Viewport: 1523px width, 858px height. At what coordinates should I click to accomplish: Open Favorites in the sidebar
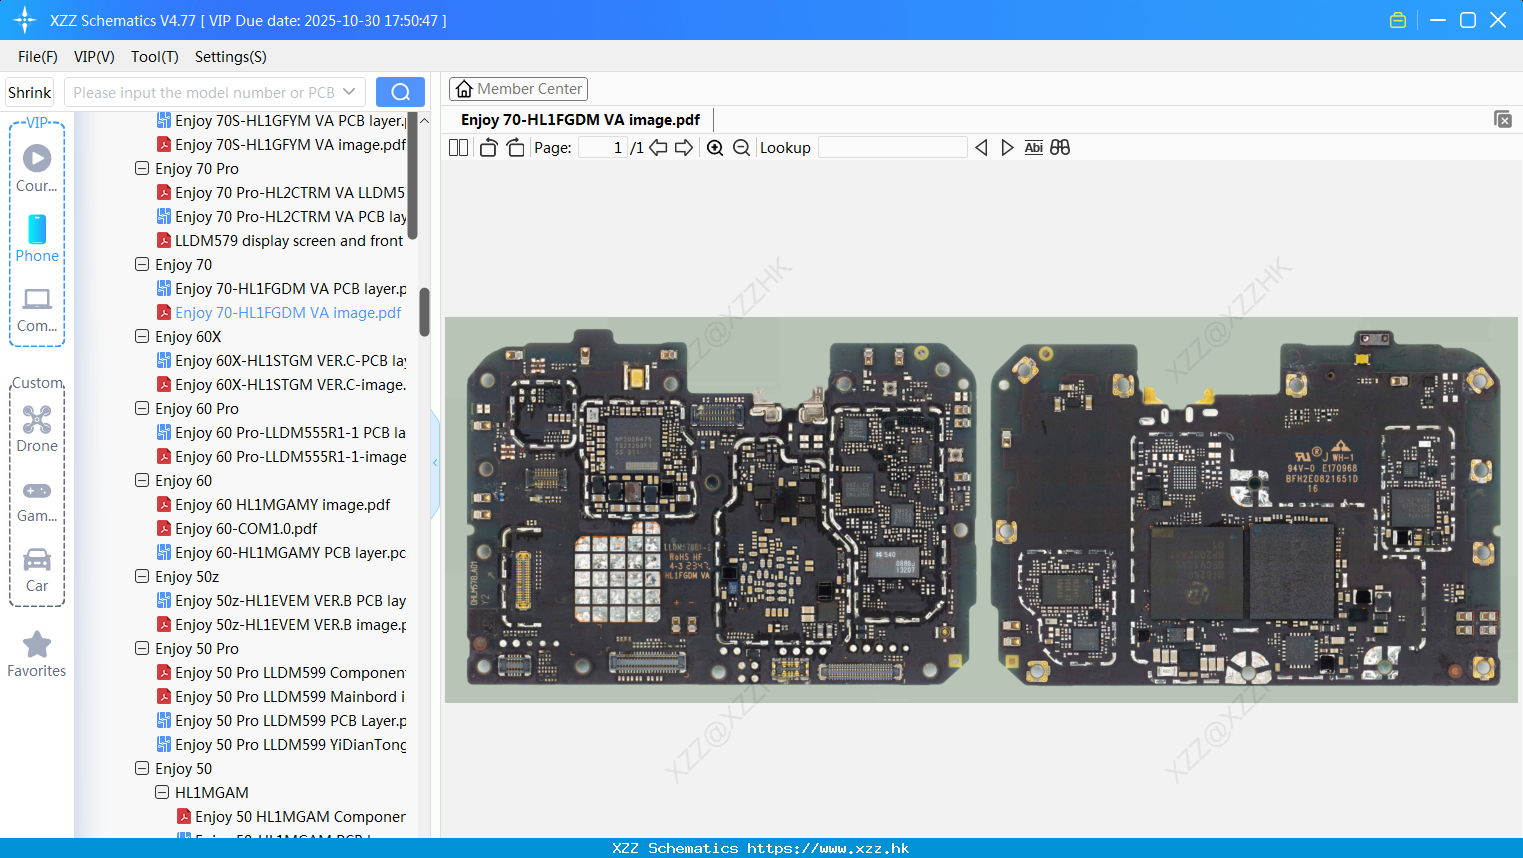pyautogui.click(x=37, y=654)
